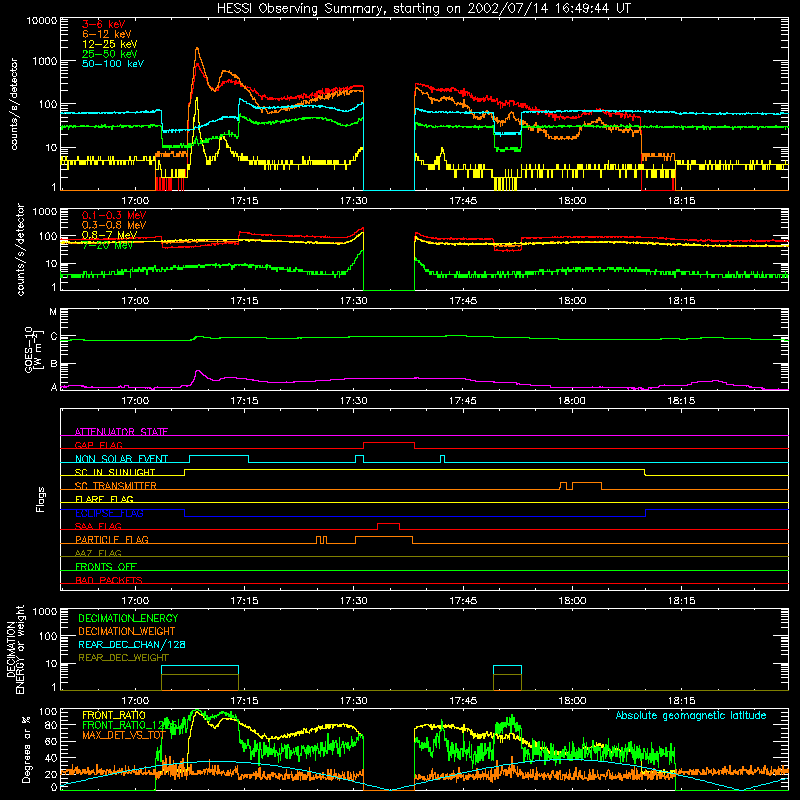The height and width of the screenshot is (800, 800).
Task: Select the SC_TRANSMITTER flag label
Action: click(x=115, y=486)
